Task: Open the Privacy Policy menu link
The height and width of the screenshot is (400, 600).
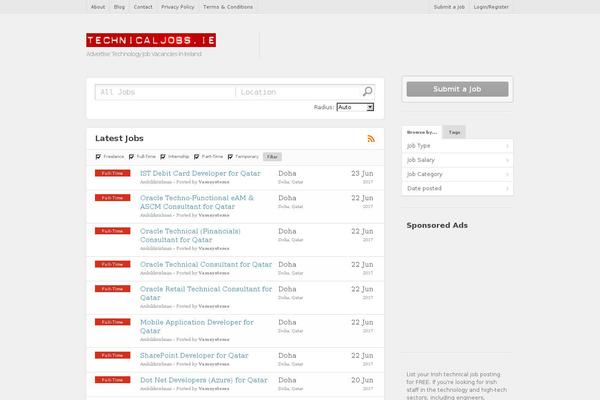Action: tap(178, 7)
